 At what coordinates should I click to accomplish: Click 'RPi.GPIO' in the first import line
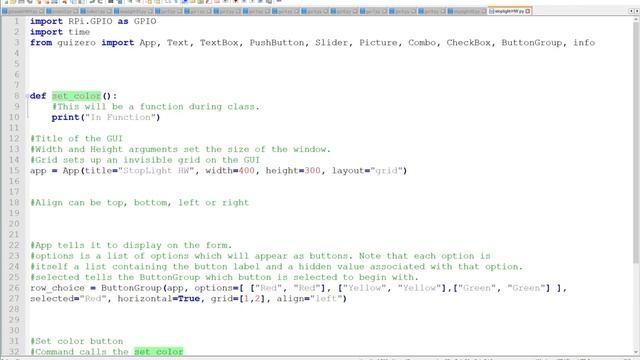coord(90,21)
